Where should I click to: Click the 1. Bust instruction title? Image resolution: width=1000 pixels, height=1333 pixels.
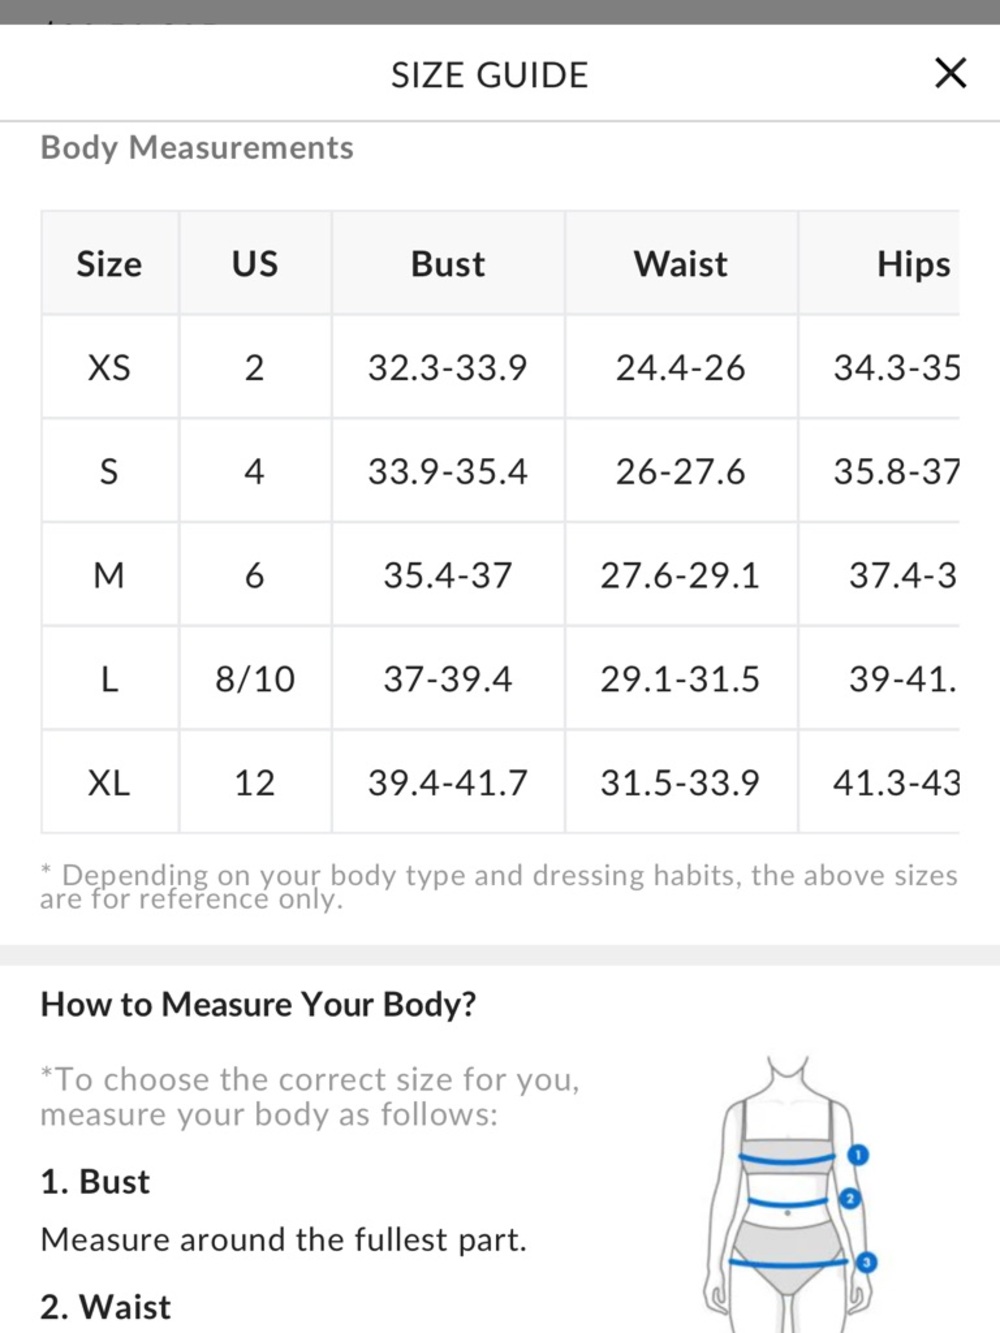tap(95, 1182)
